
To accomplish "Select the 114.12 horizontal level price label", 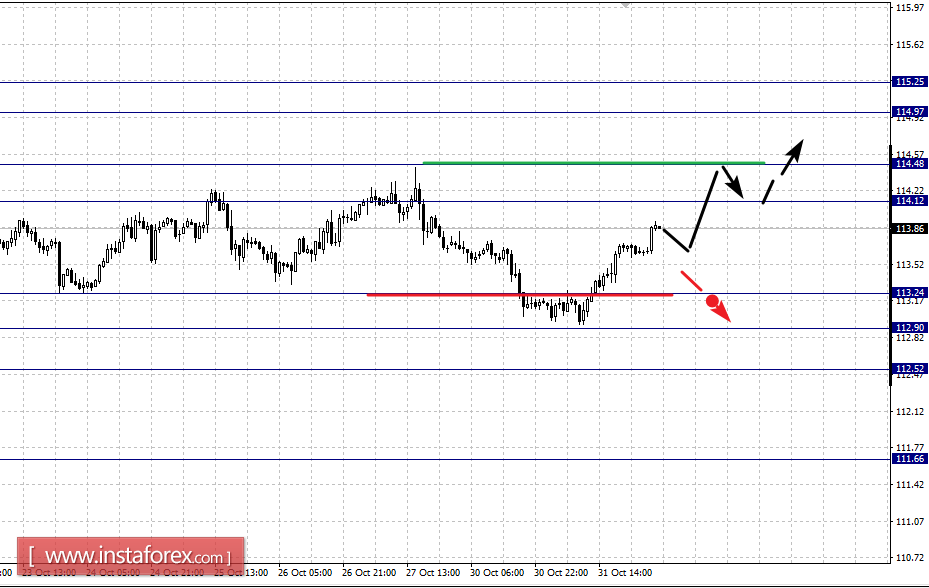I will (909, 201).
